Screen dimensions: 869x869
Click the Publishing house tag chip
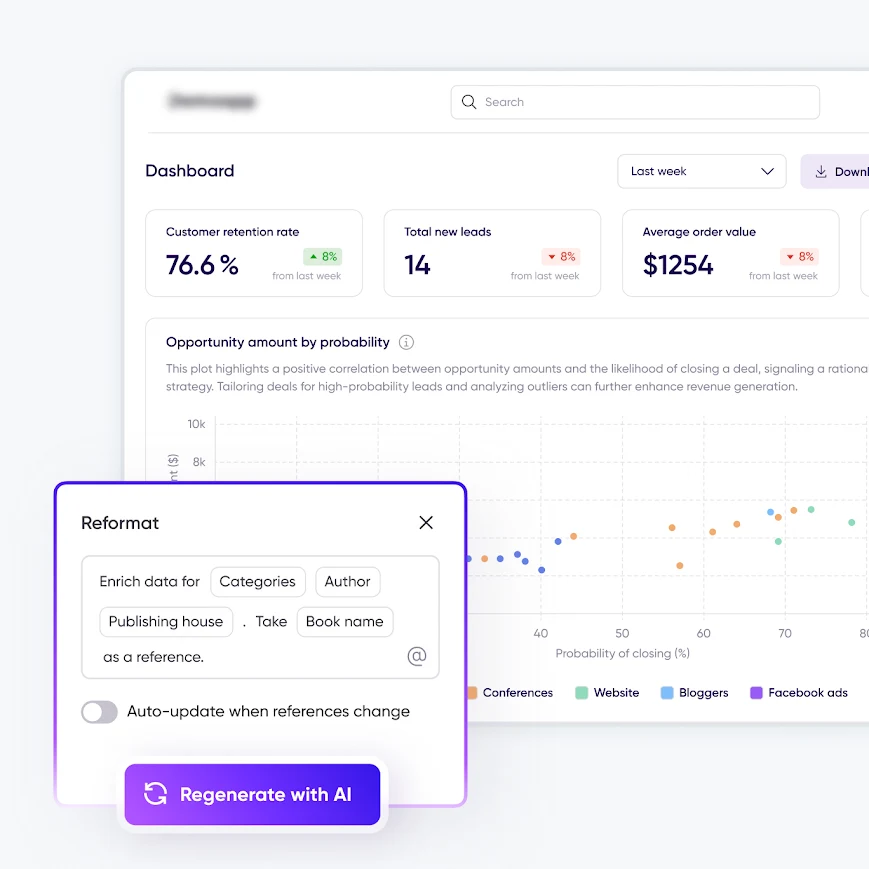166,622
